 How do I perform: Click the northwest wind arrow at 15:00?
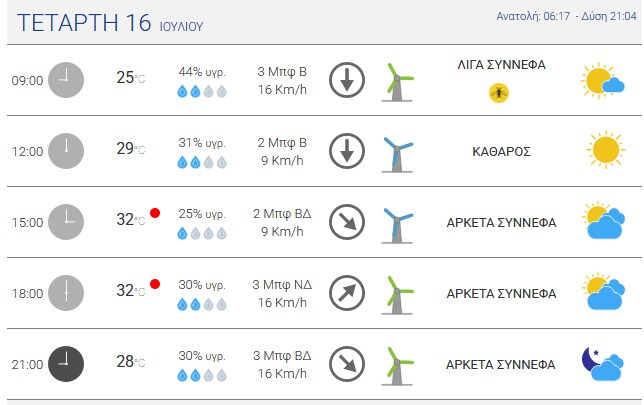coord(347,222)
